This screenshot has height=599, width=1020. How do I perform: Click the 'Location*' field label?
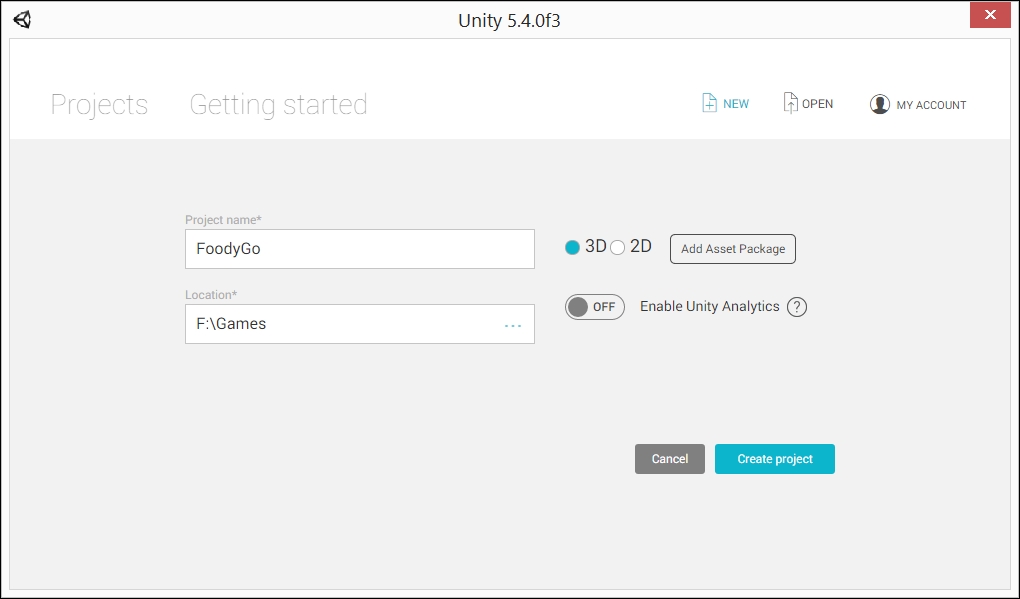(x=211, y=295)
